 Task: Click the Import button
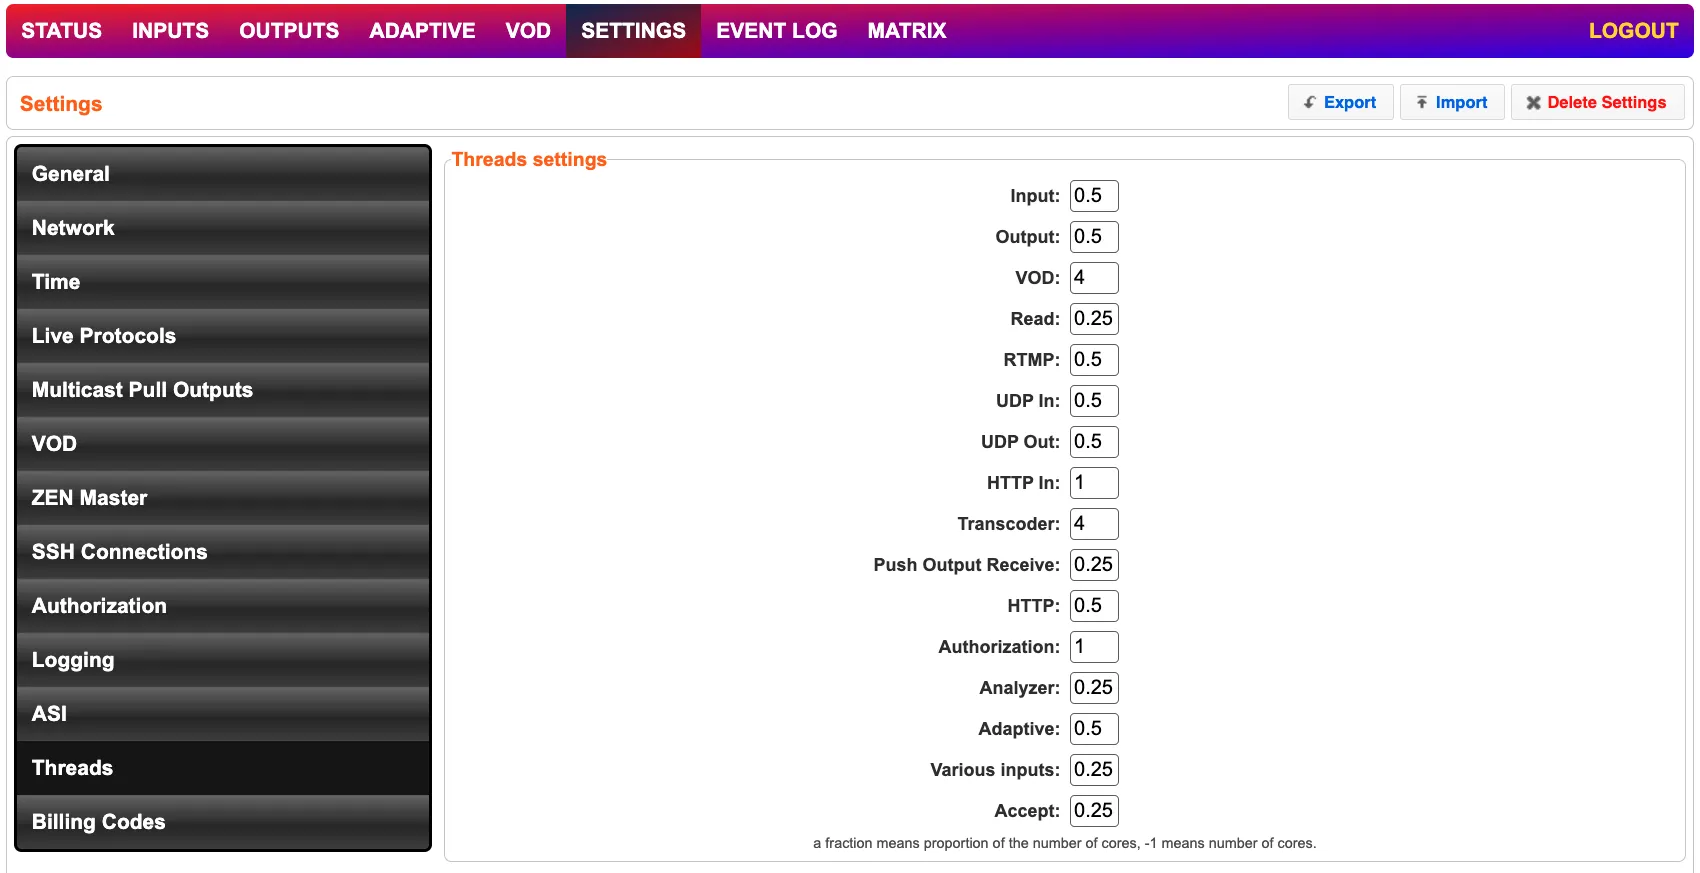click(x=1452, y=103)
